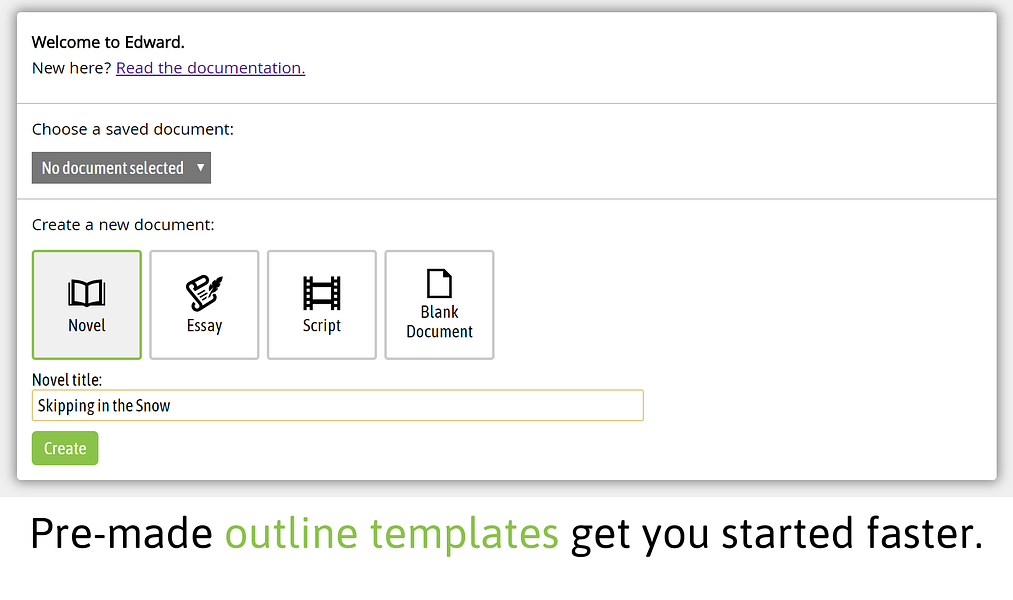Choose the film strip Script icon
This screenshot has height=600, width=1013.
coord(322,293)
